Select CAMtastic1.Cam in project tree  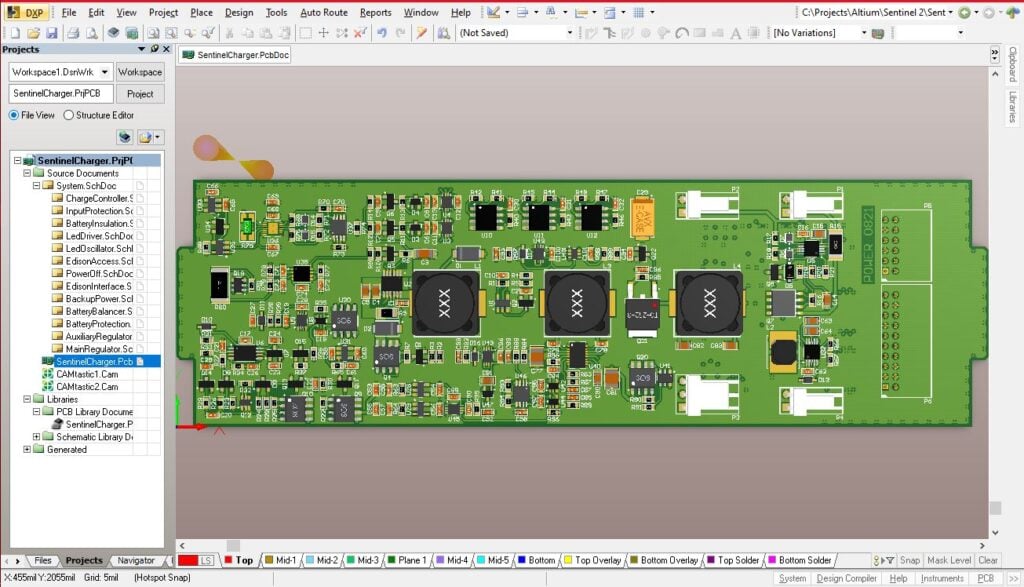tap(87, 374)
